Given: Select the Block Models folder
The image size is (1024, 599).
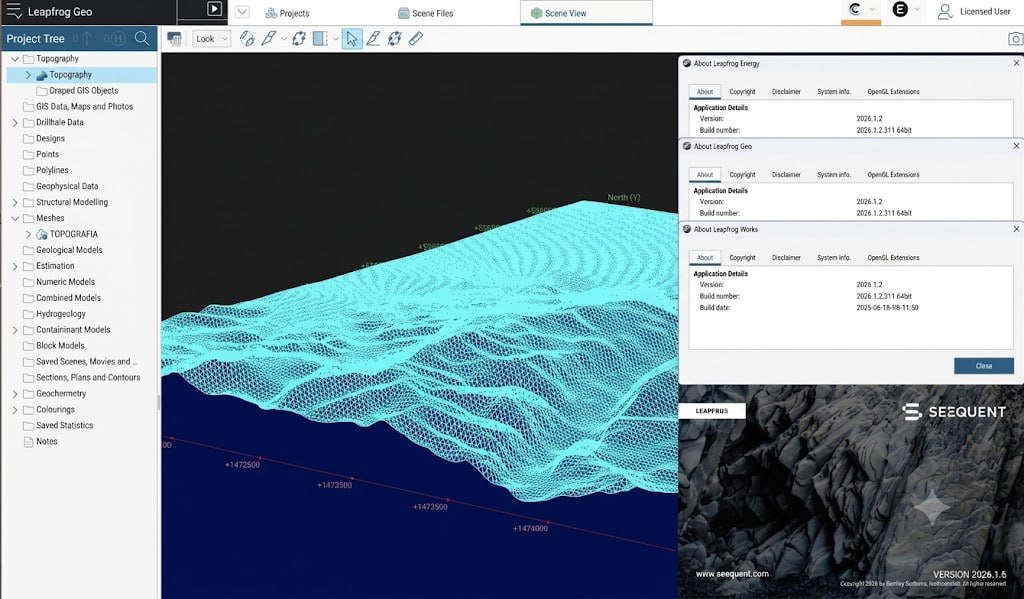Looking at the screenshot, I should (x=54, y=346).
